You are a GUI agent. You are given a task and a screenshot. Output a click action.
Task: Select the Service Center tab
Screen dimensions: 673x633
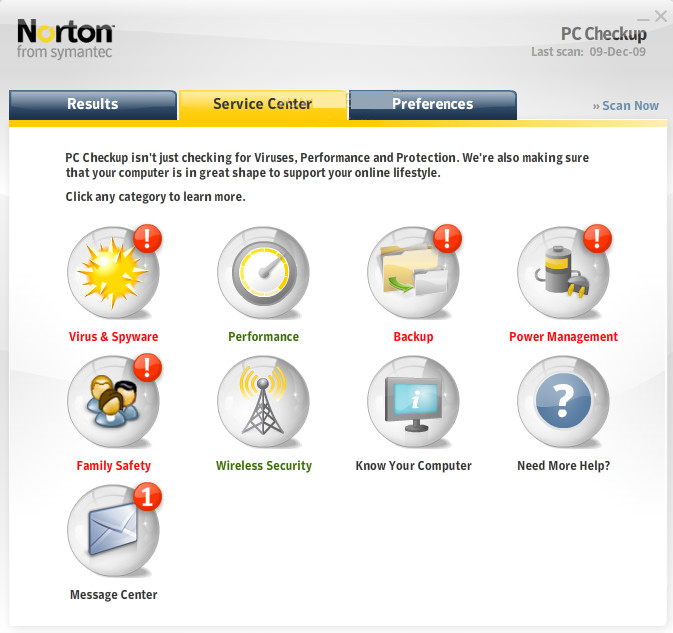pos(263,105)
